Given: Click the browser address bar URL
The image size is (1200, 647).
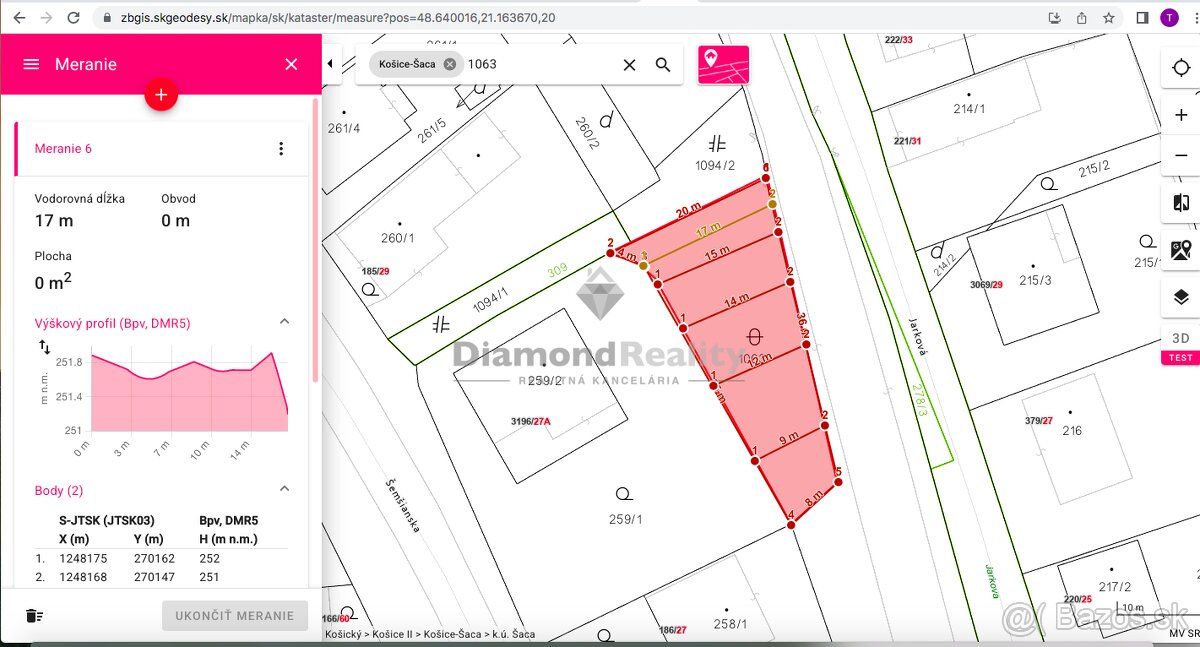Looking at the screenshot, I should (338, 18).
